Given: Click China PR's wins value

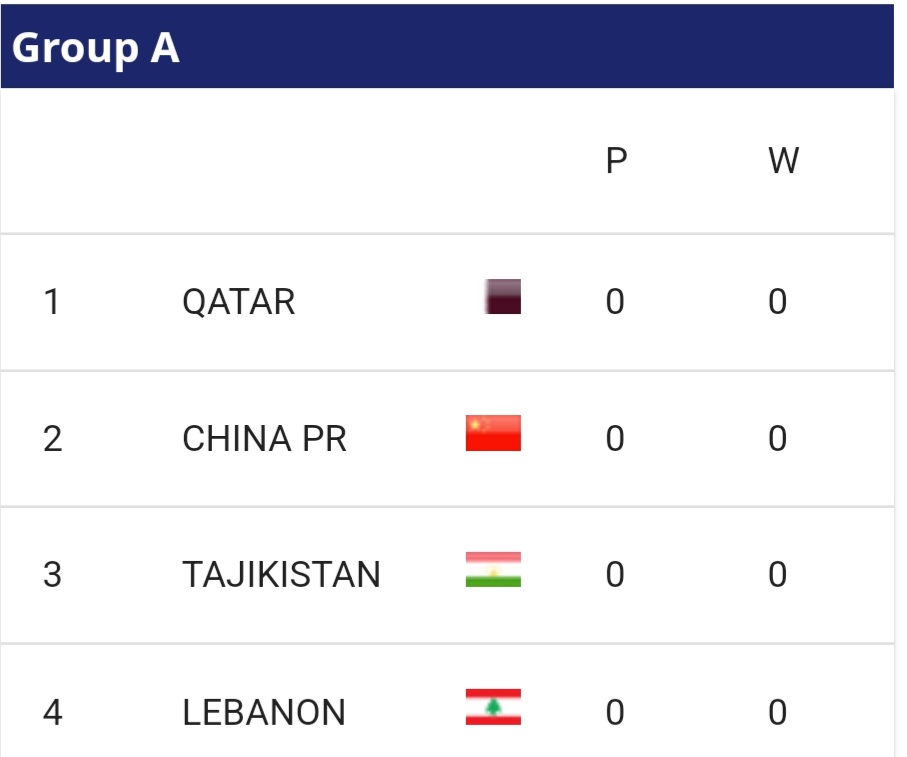Looking at the screenshot, I should click(x=778, y=439).
